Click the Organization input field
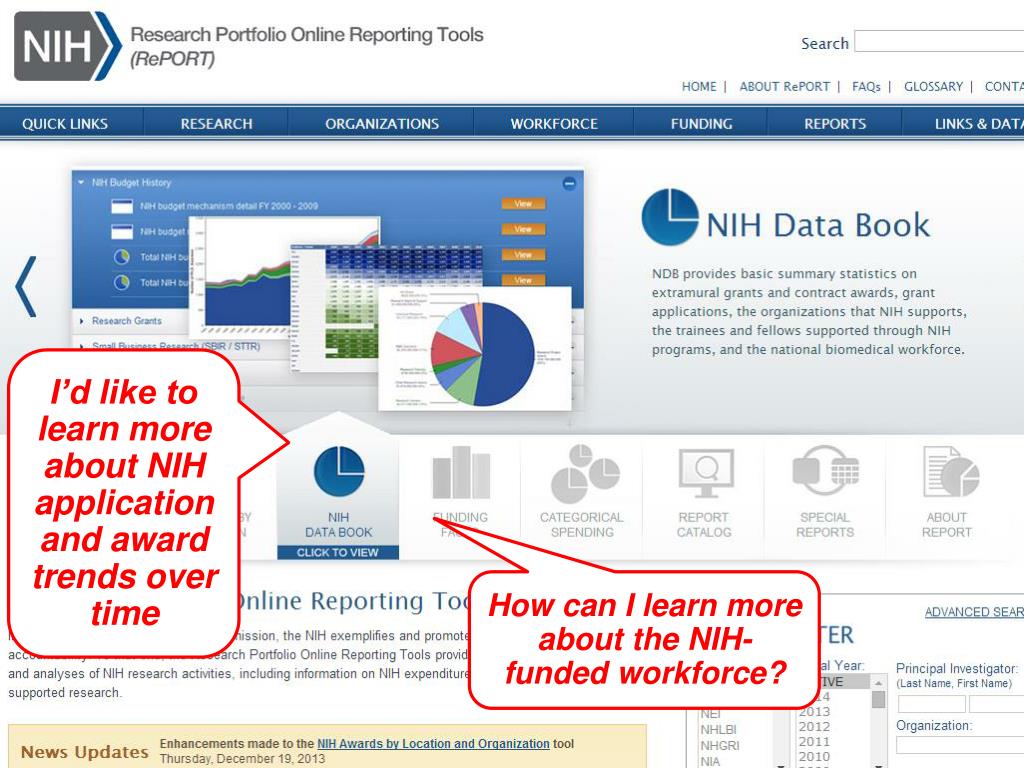The image size is (1024, 768). pyautogui.click(x=960, y=745)
